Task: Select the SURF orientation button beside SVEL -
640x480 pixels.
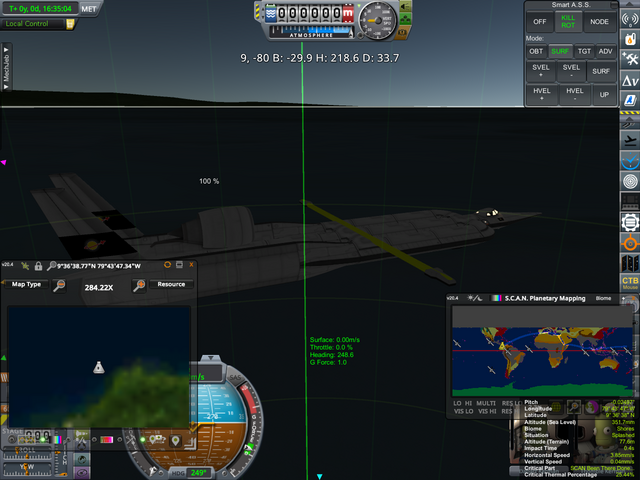Action: coord(601,71)
